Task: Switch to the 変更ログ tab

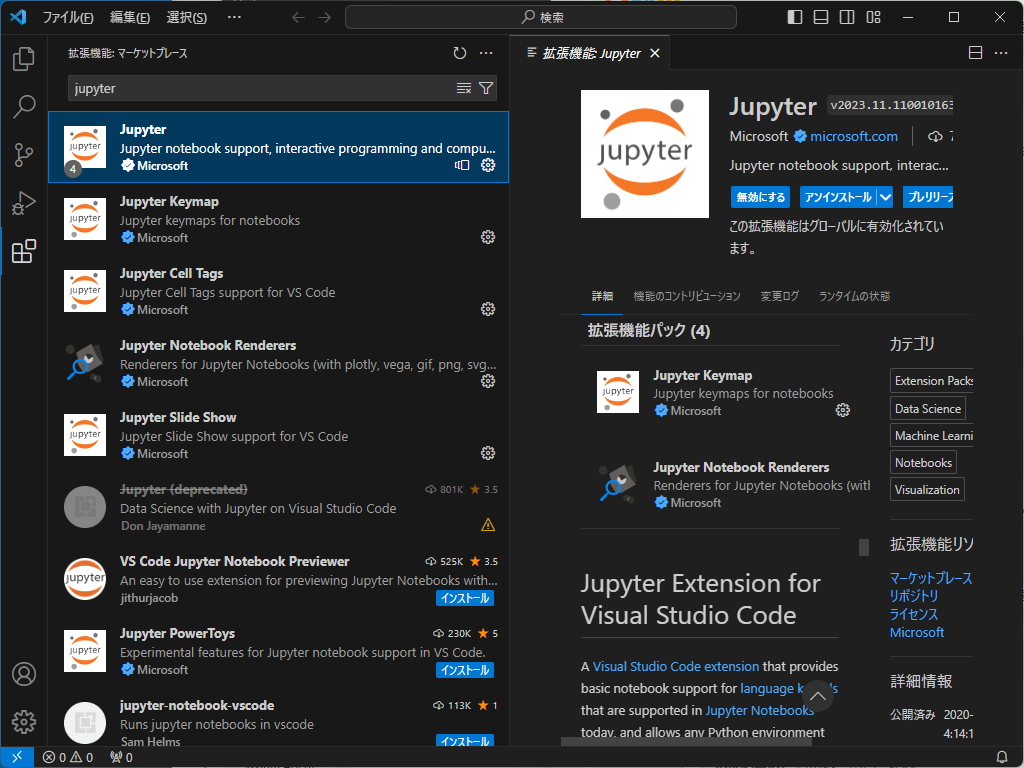Action: pyautogui.click(x=779, y=296)
